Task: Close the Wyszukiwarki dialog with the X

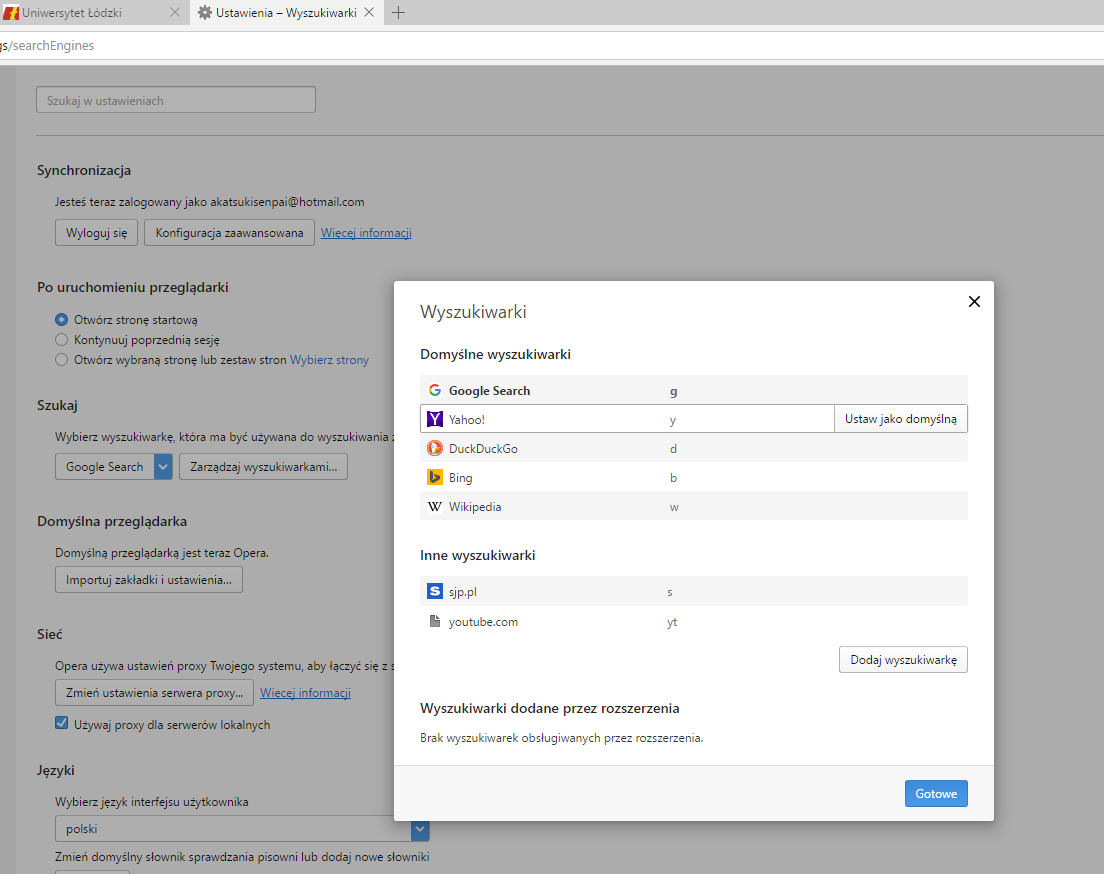Action: click(x=974, y=301)
